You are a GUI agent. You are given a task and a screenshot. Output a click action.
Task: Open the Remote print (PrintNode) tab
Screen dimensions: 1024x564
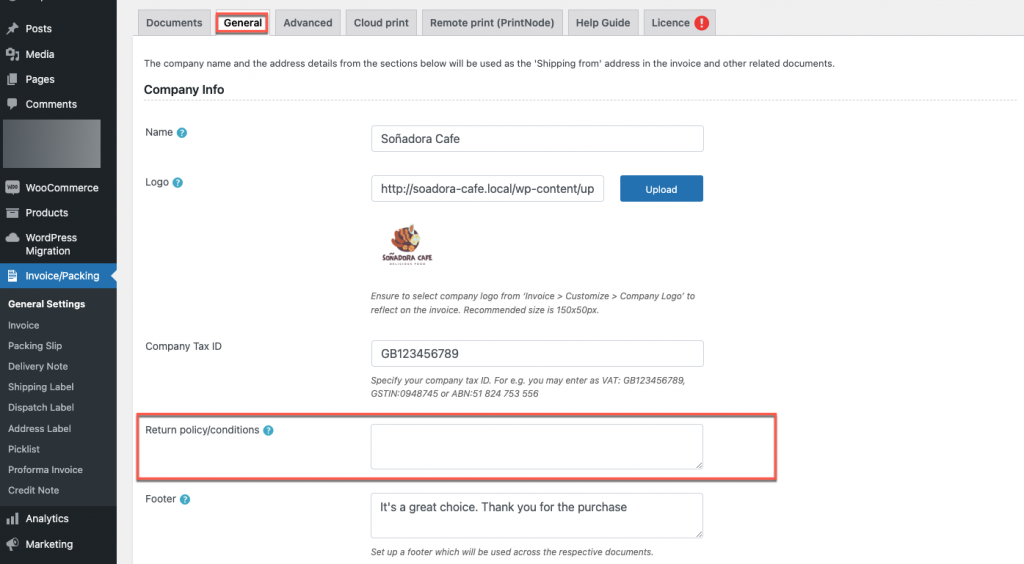pos(492,23)
